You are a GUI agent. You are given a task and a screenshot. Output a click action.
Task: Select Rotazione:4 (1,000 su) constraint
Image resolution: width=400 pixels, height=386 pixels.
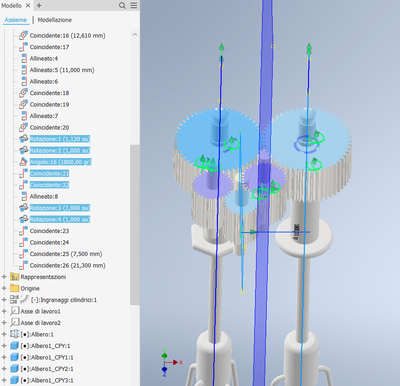click(x=60, y=219)
